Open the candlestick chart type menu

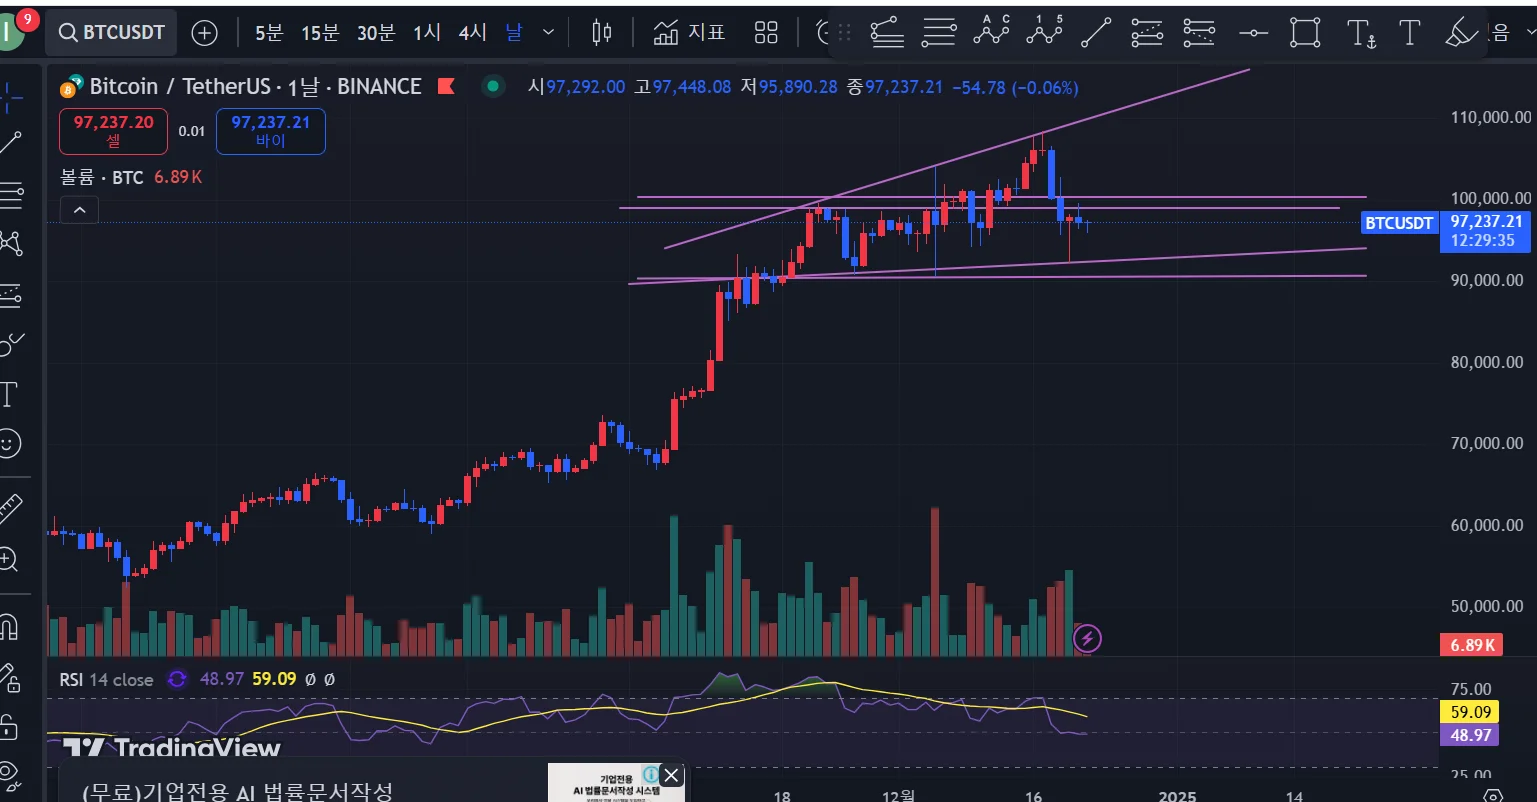(x=601, y=33)
